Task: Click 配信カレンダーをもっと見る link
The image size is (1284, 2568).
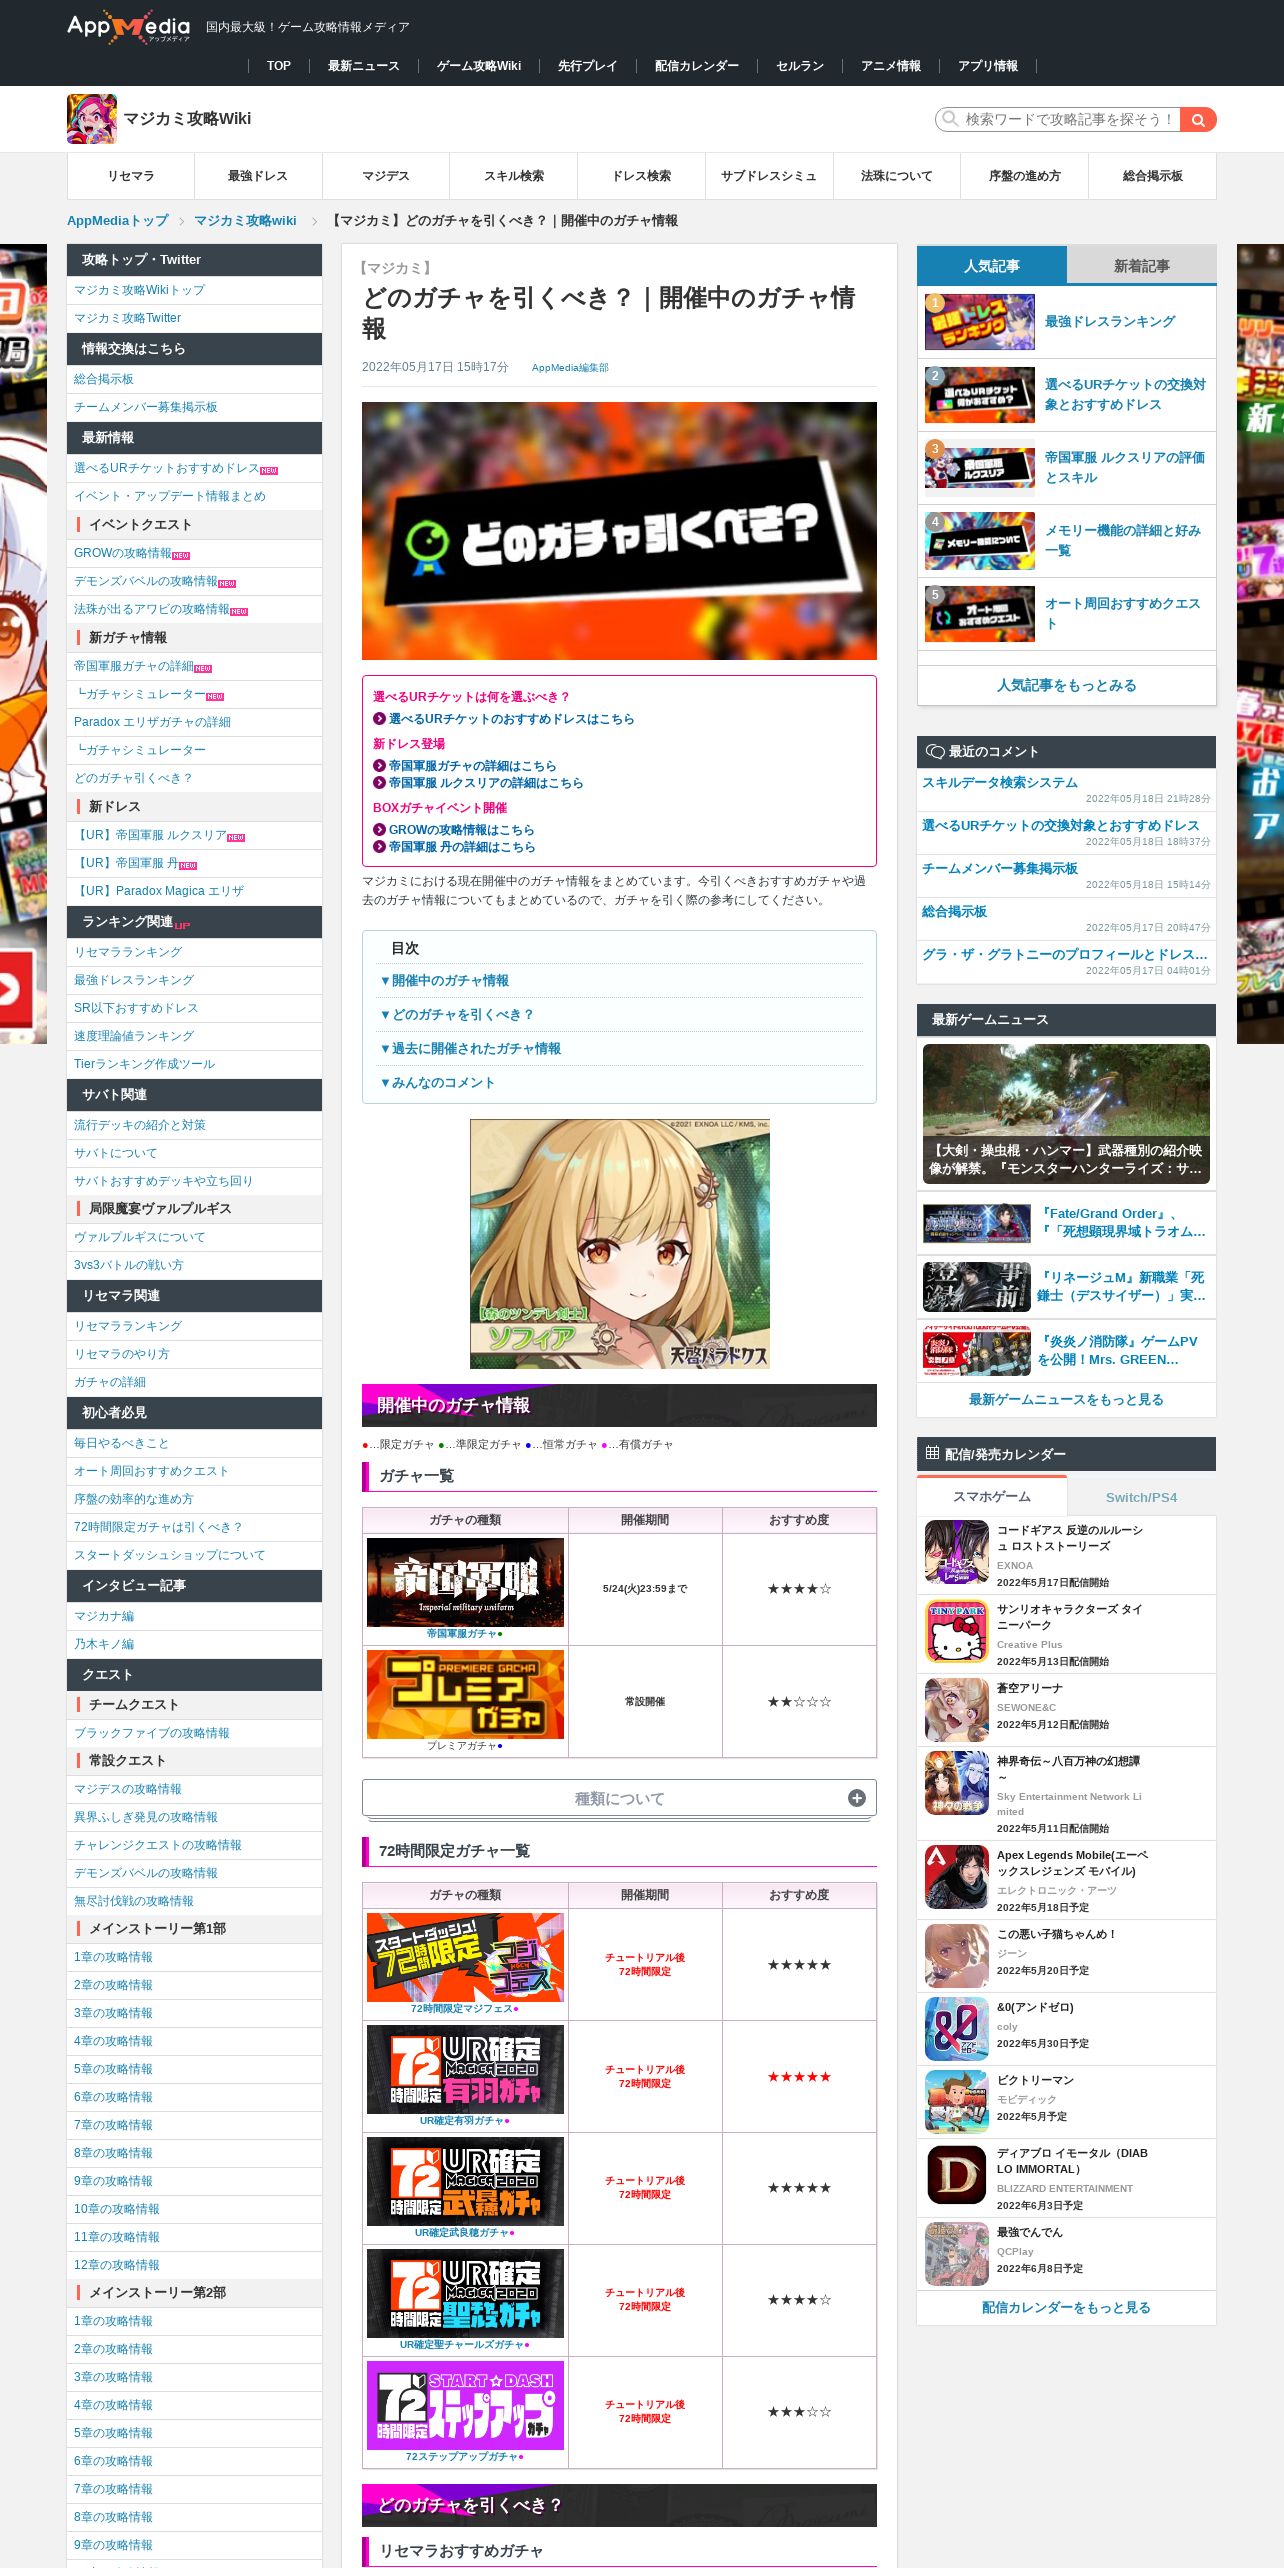Action: pos(1066,2308)
